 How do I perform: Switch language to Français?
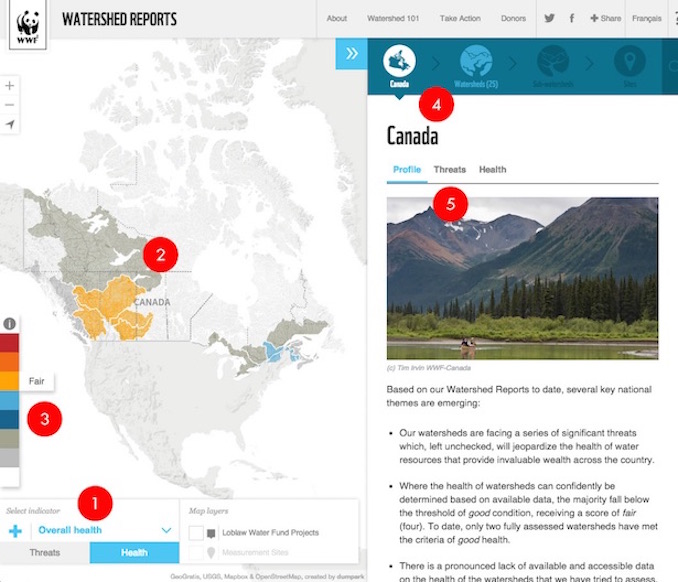pos(646,18)
